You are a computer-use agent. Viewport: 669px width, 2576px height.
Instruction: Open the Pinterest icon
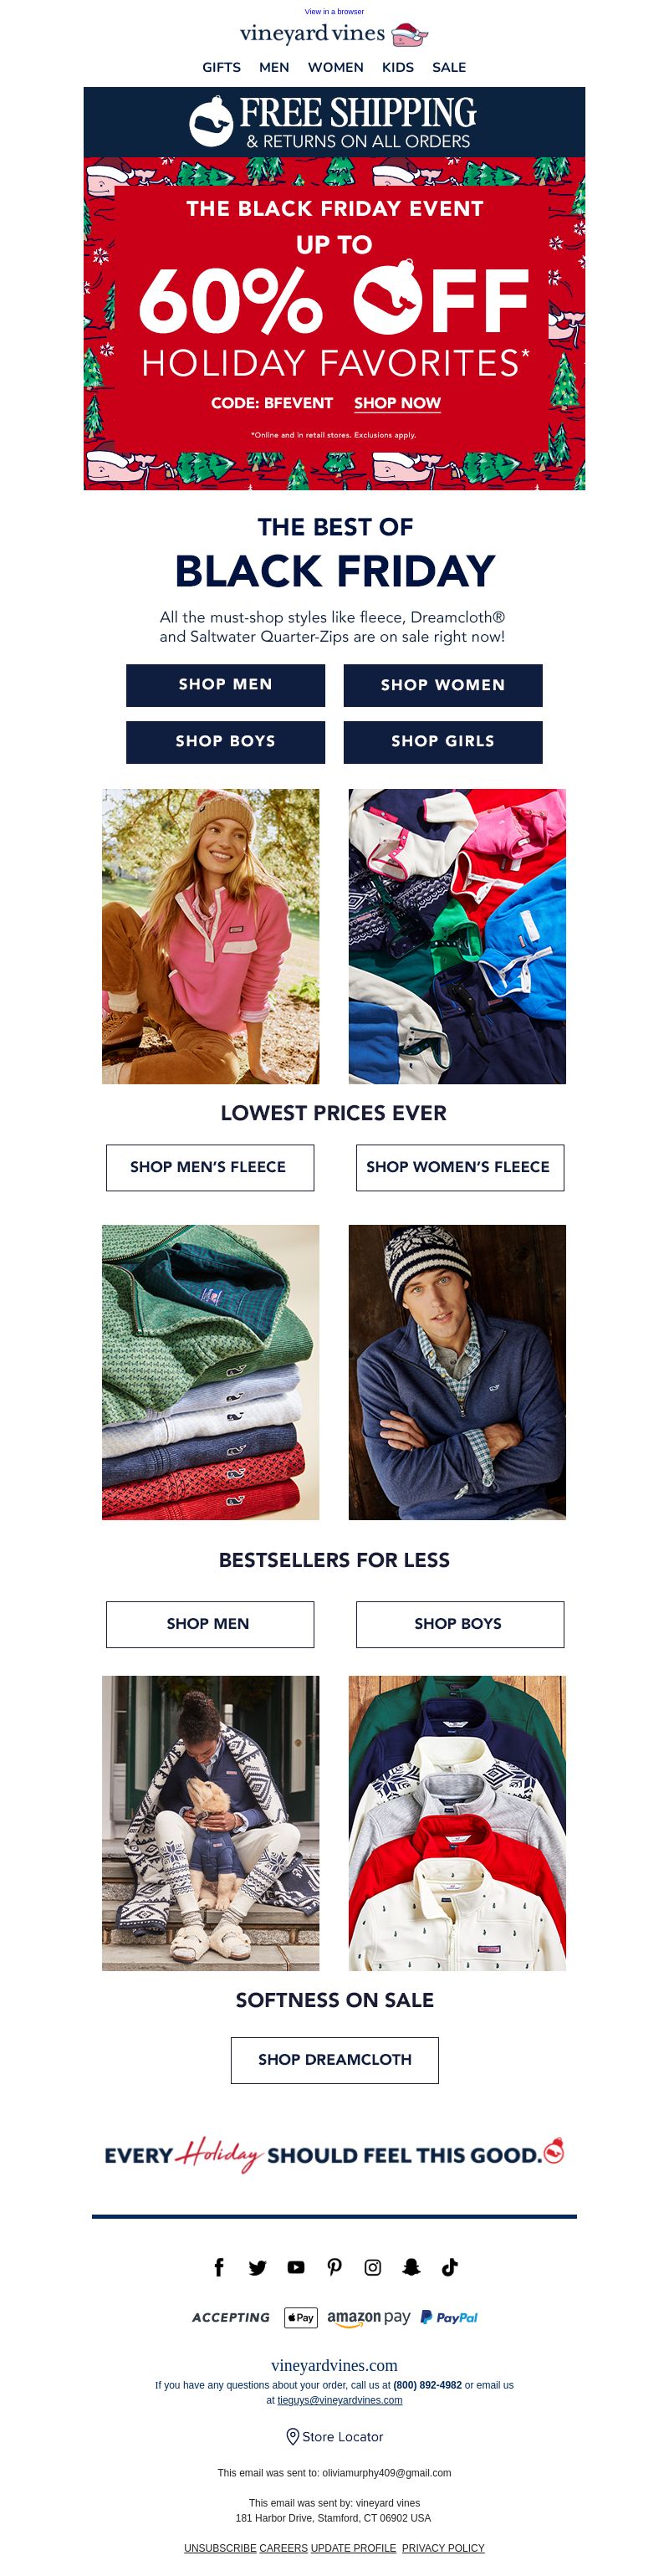(x=334, y=2267)
